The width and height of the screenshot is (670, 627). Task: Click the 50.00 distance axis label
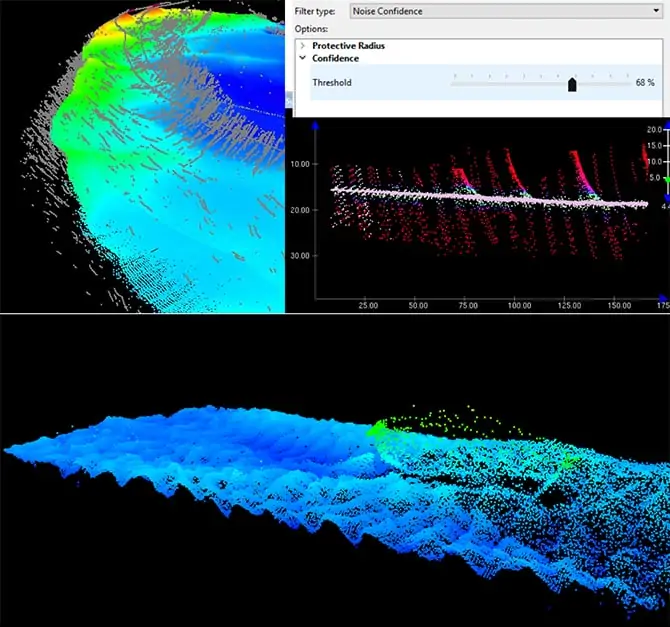[418, 306]
